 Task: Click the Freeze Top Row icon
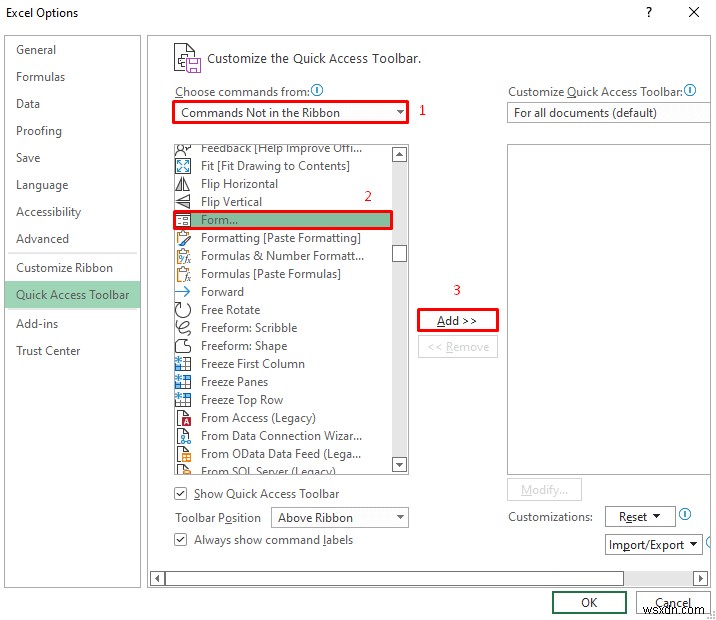tap(183, 400)
